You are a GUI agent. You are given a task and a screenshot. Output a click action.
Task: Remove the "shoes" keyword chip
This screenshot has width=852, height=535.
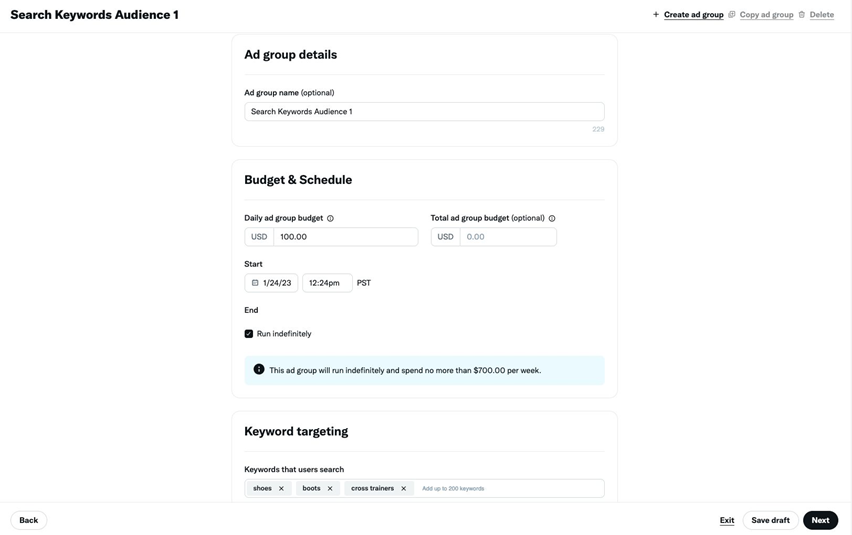(281, 489)
